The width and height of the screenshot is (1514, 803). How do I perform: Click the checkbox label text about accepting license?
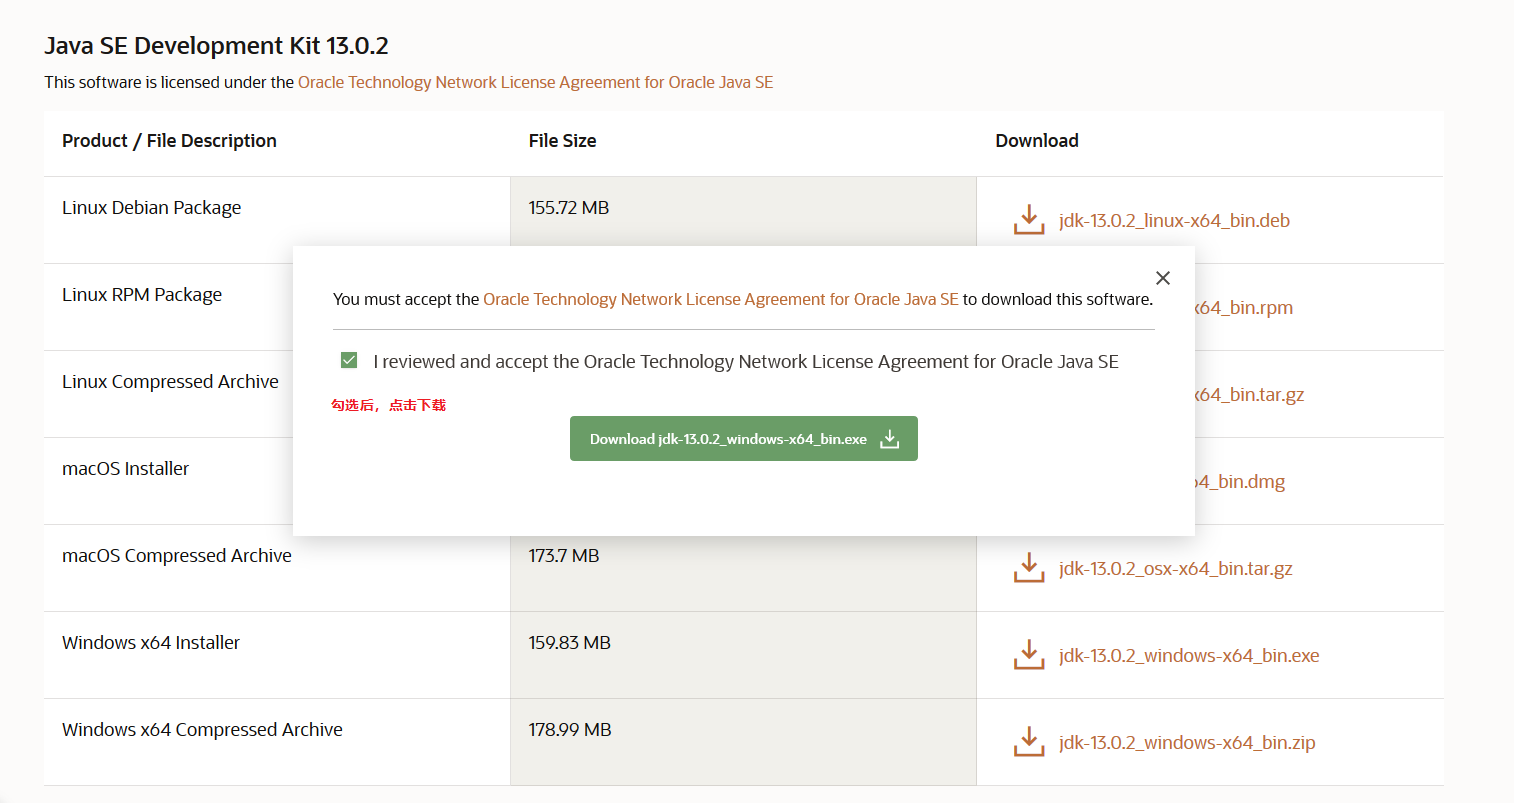[x=746, y=362]
